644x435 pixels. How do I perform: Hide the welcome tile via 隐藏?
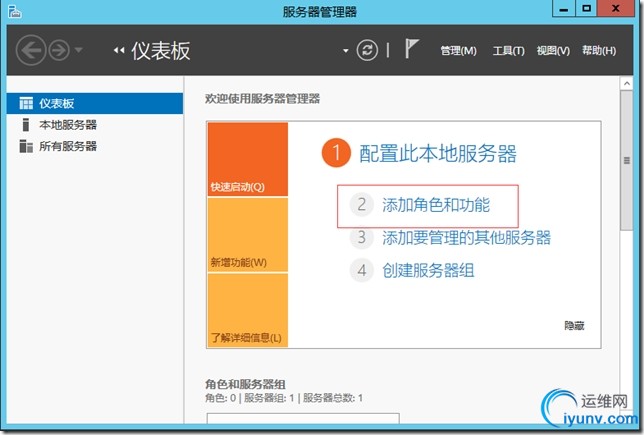coord(574,326)
